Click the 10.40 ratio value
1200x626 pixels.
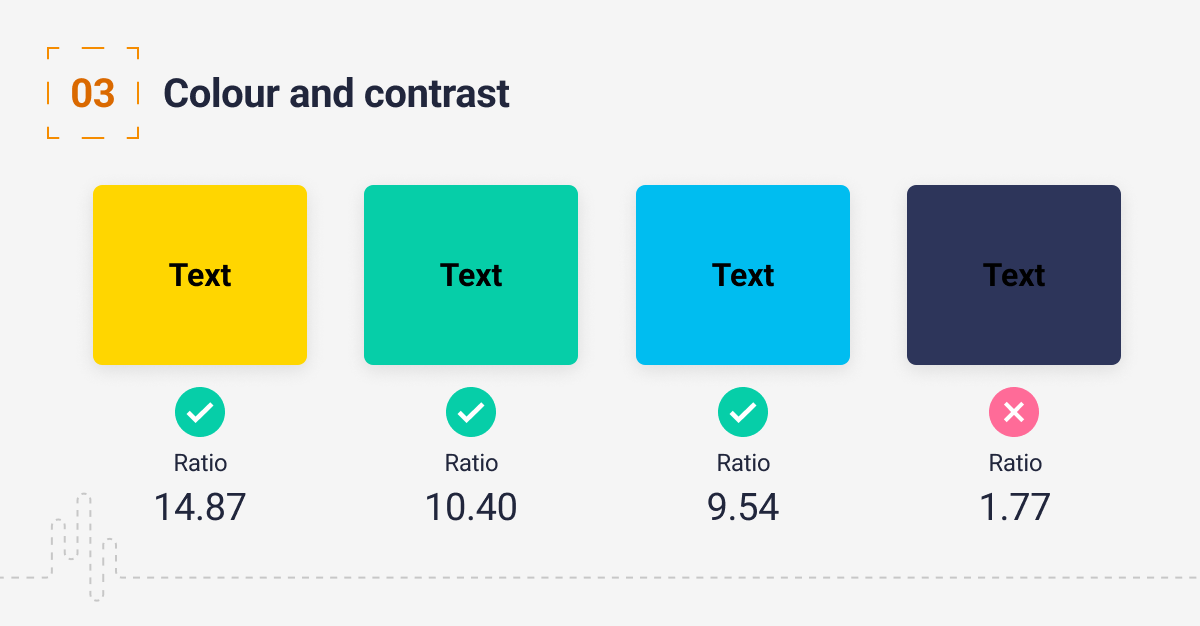click(x=471, y=507)
